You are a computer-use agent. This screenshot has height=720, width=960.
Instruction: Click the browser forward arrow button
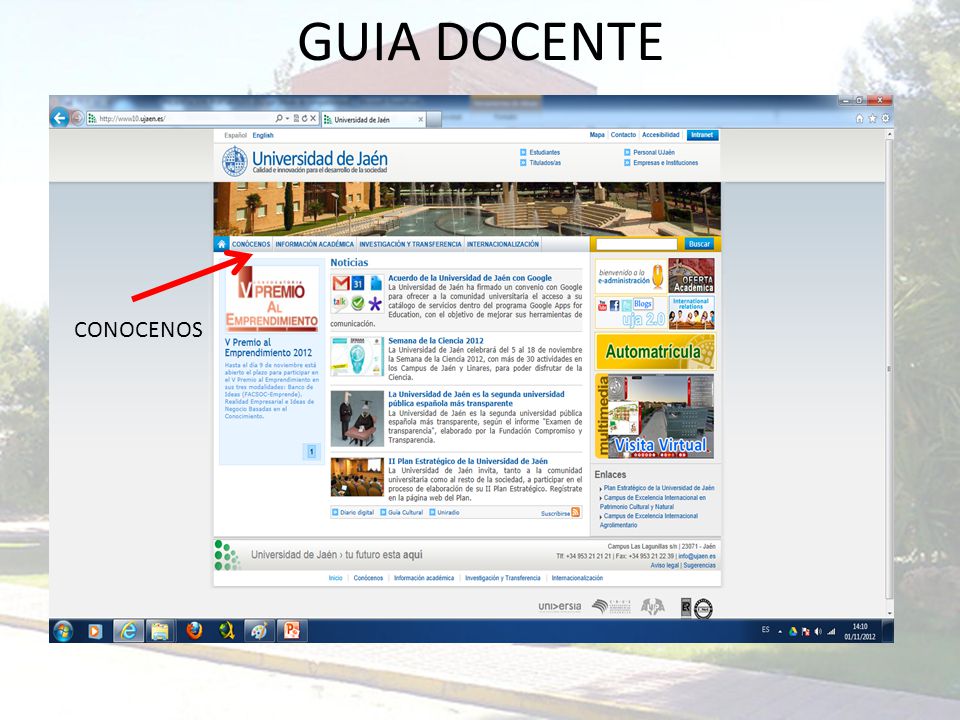(77, 118)
